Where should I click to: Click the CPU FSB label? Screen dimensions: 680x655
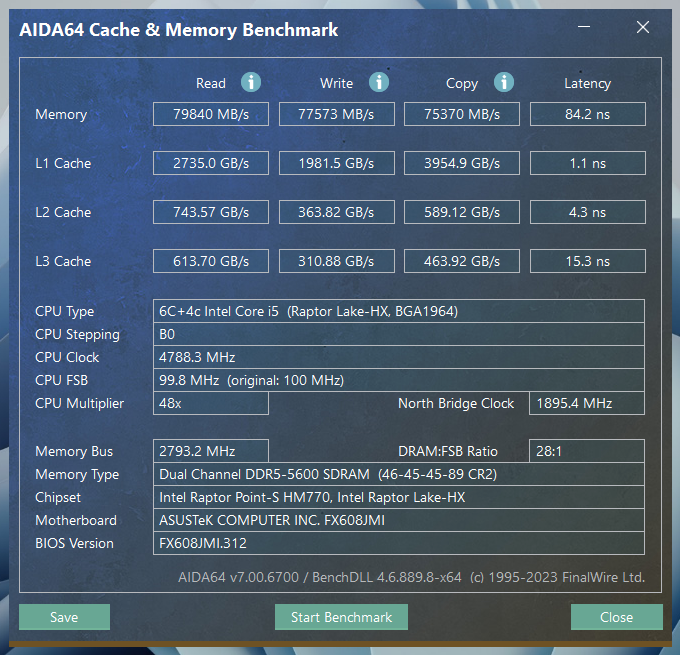click(x=62, y=380)
